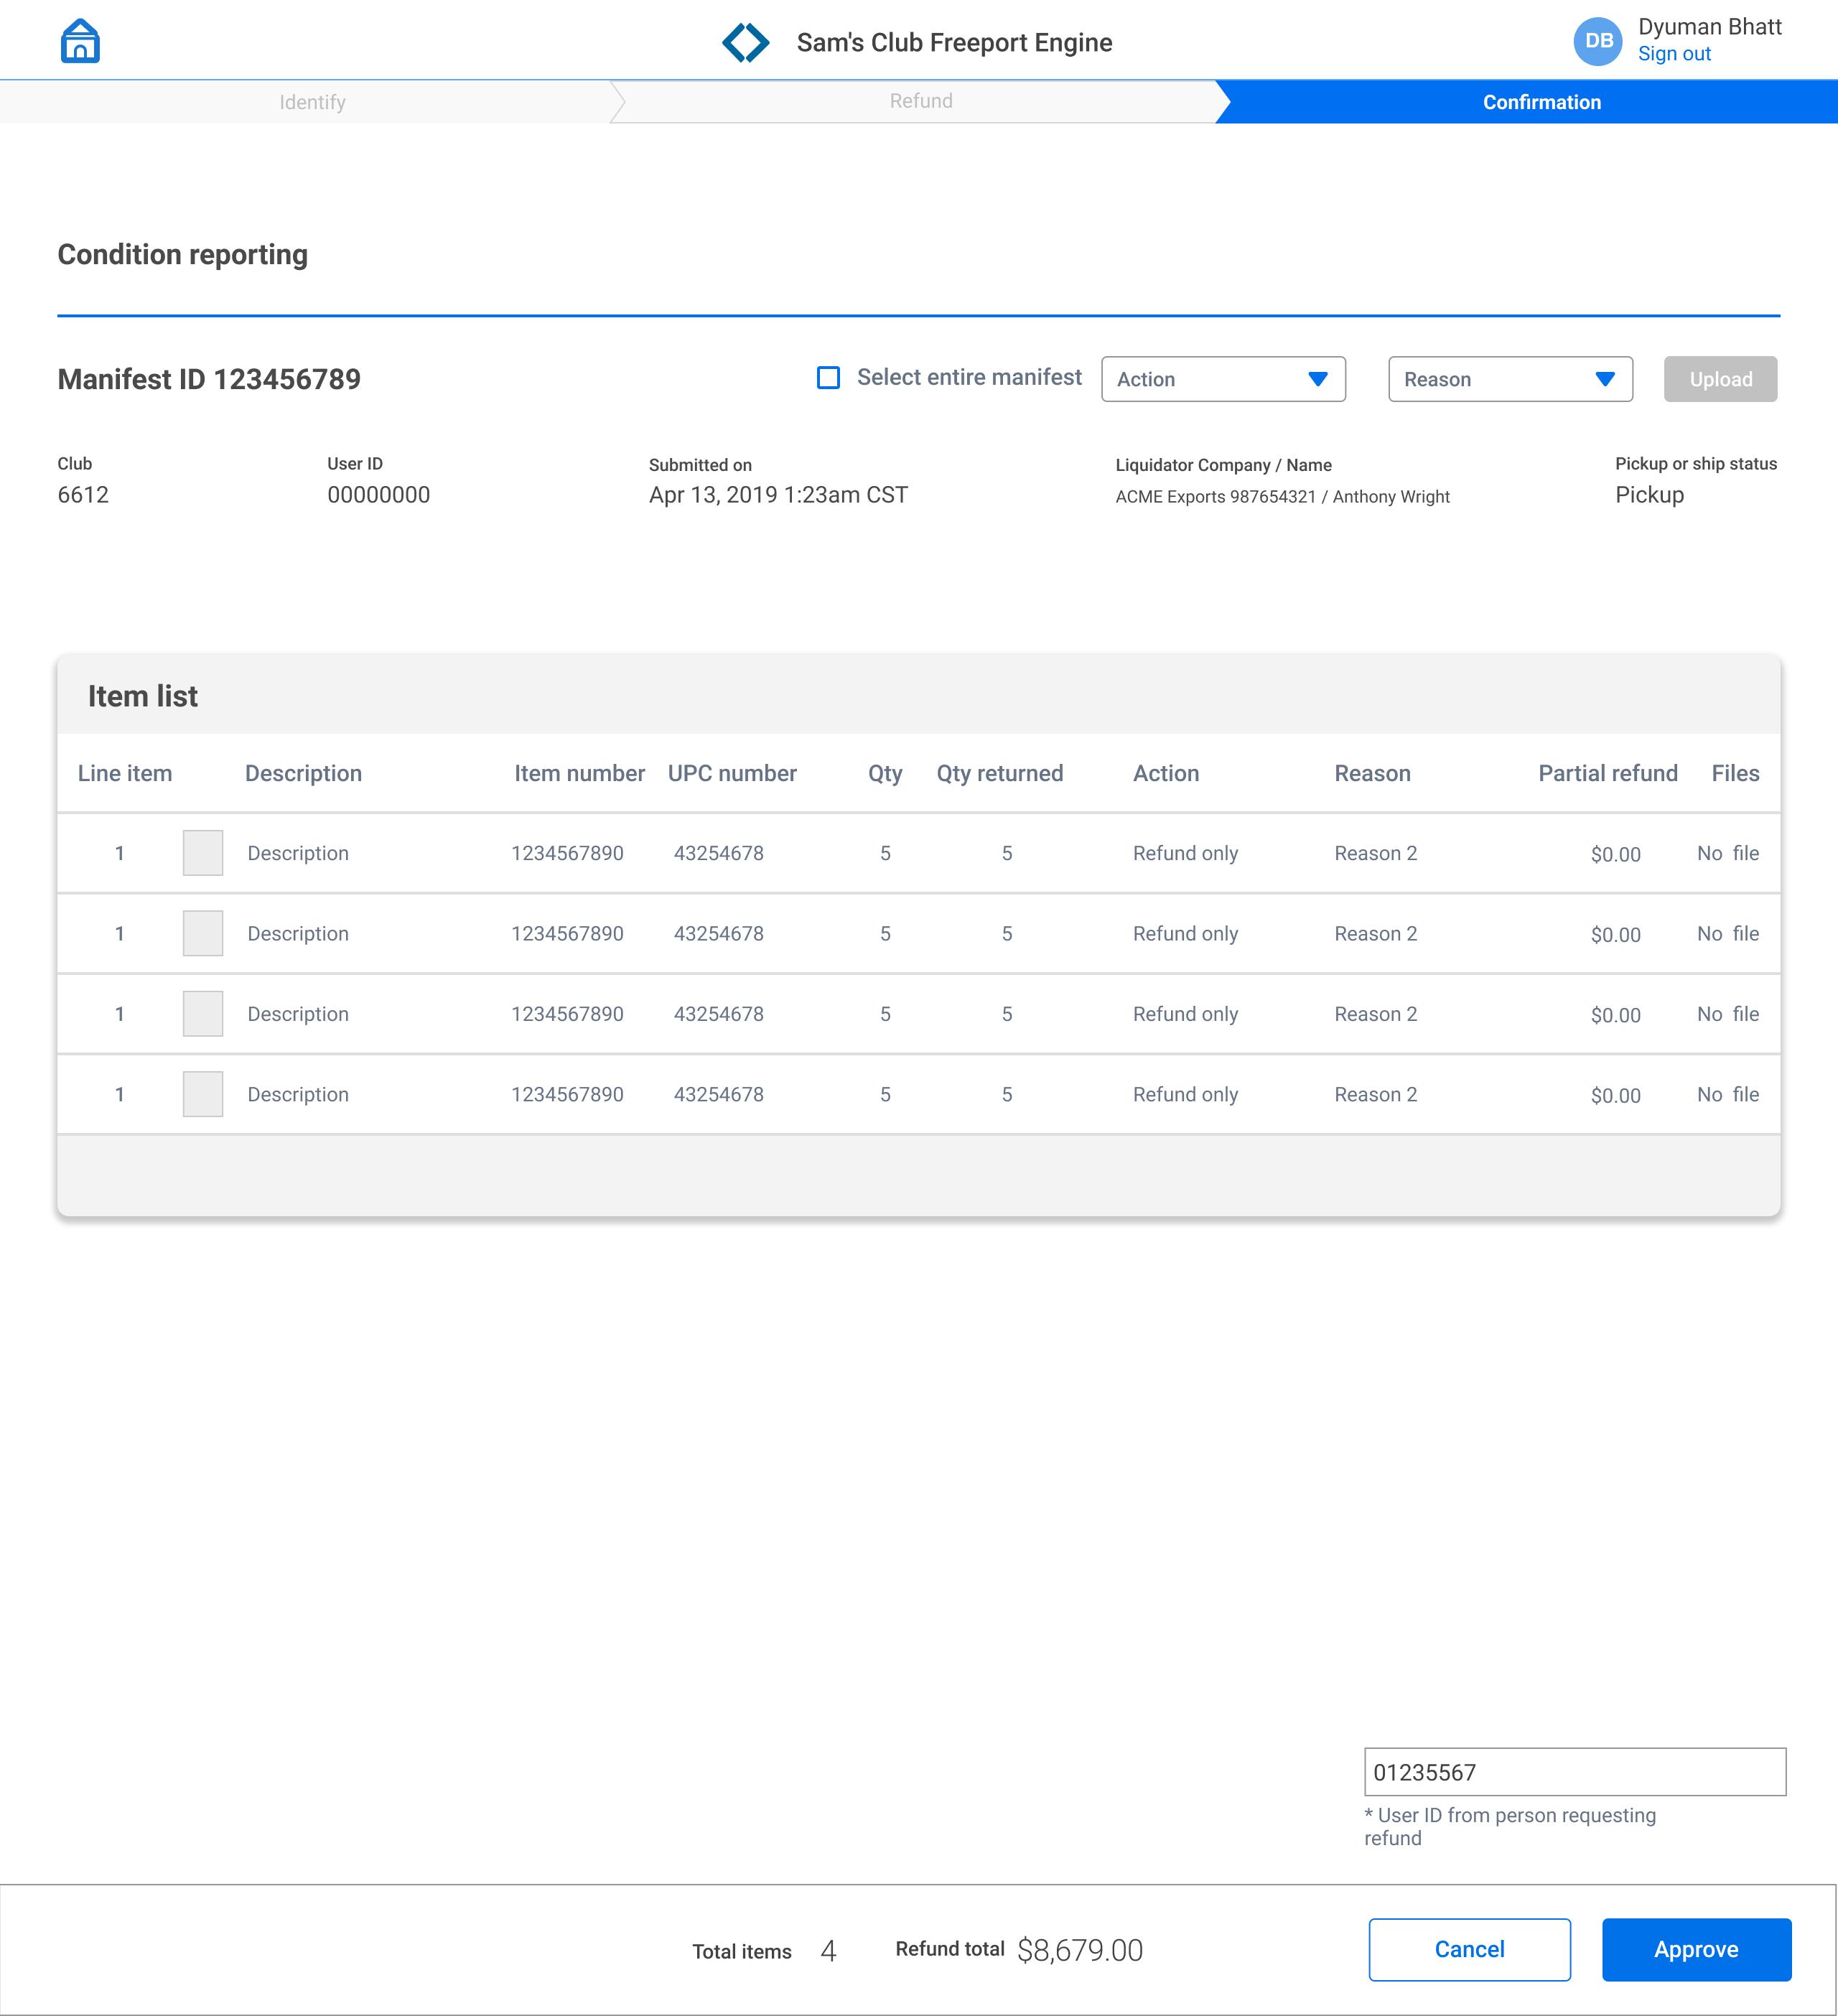This screenshot has height=2016, width=1838.
Task: Open the Reason dropdown
Action: click(1510, 379)
